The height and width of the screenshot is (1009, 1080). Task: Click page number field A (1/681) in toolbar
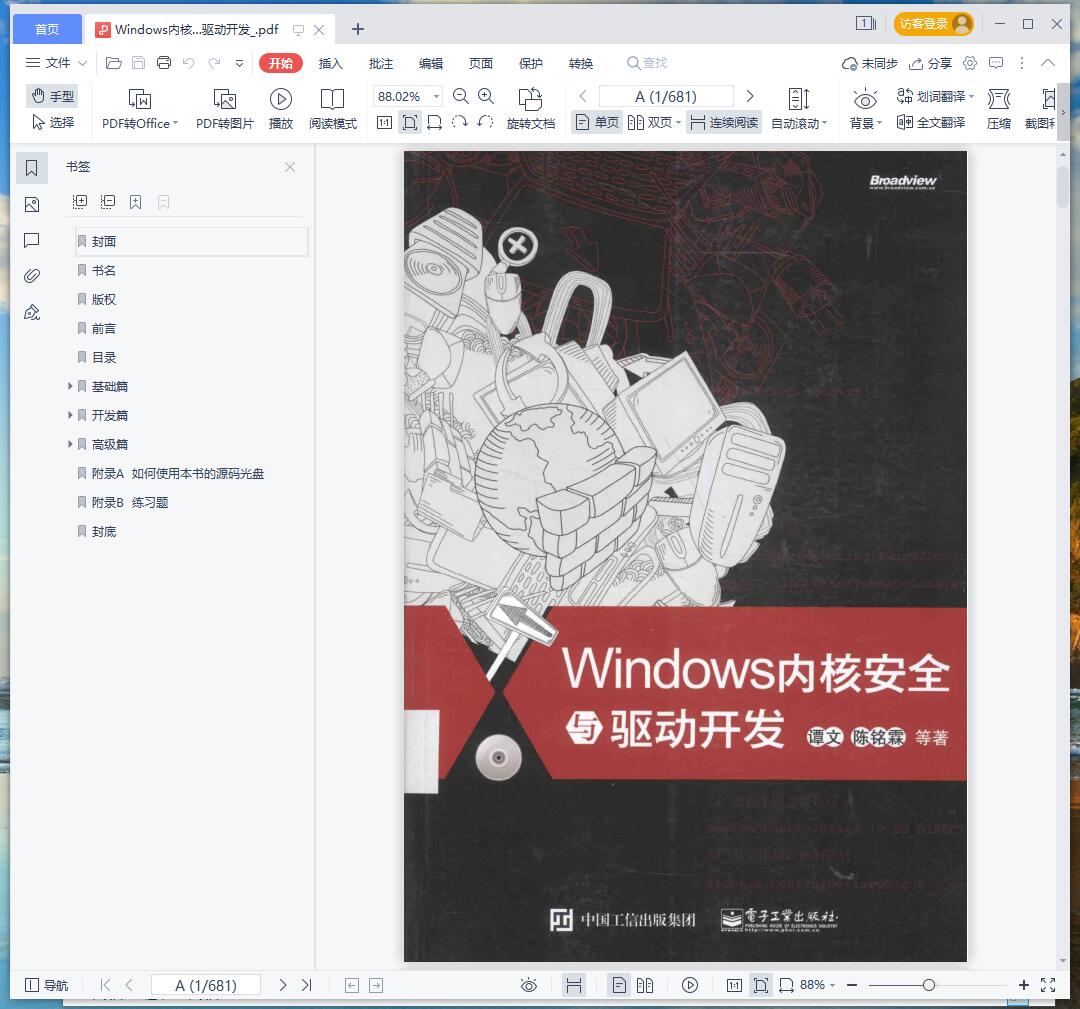[666, 96]
